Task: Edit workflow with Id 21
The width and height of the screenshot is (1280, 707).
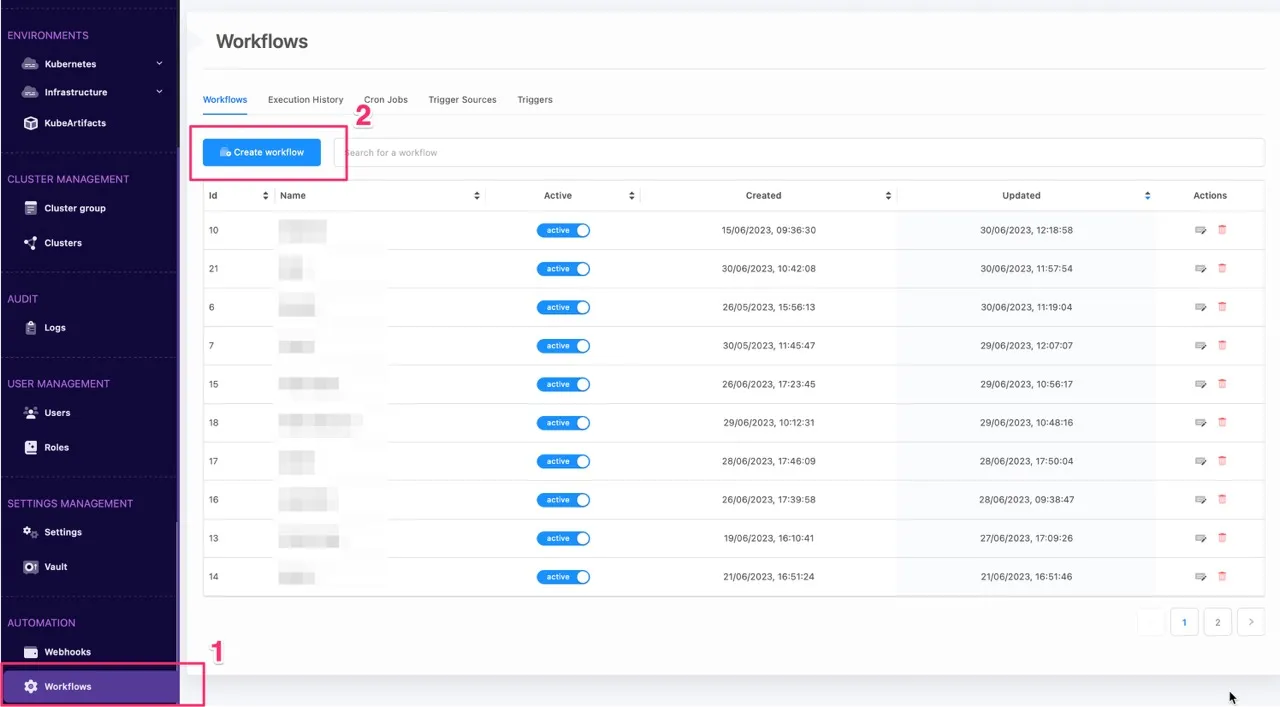Action: 1200,269
